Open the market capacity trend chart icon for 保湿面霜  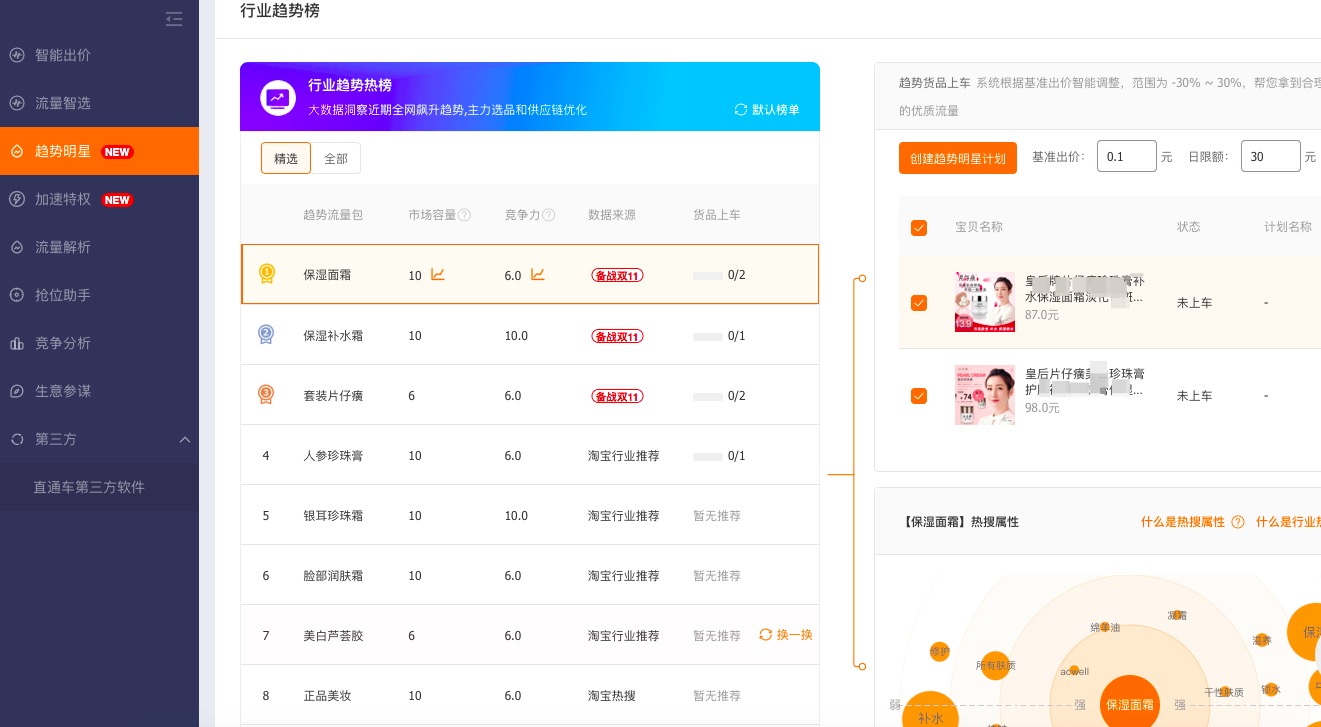[x=438, y=274]
